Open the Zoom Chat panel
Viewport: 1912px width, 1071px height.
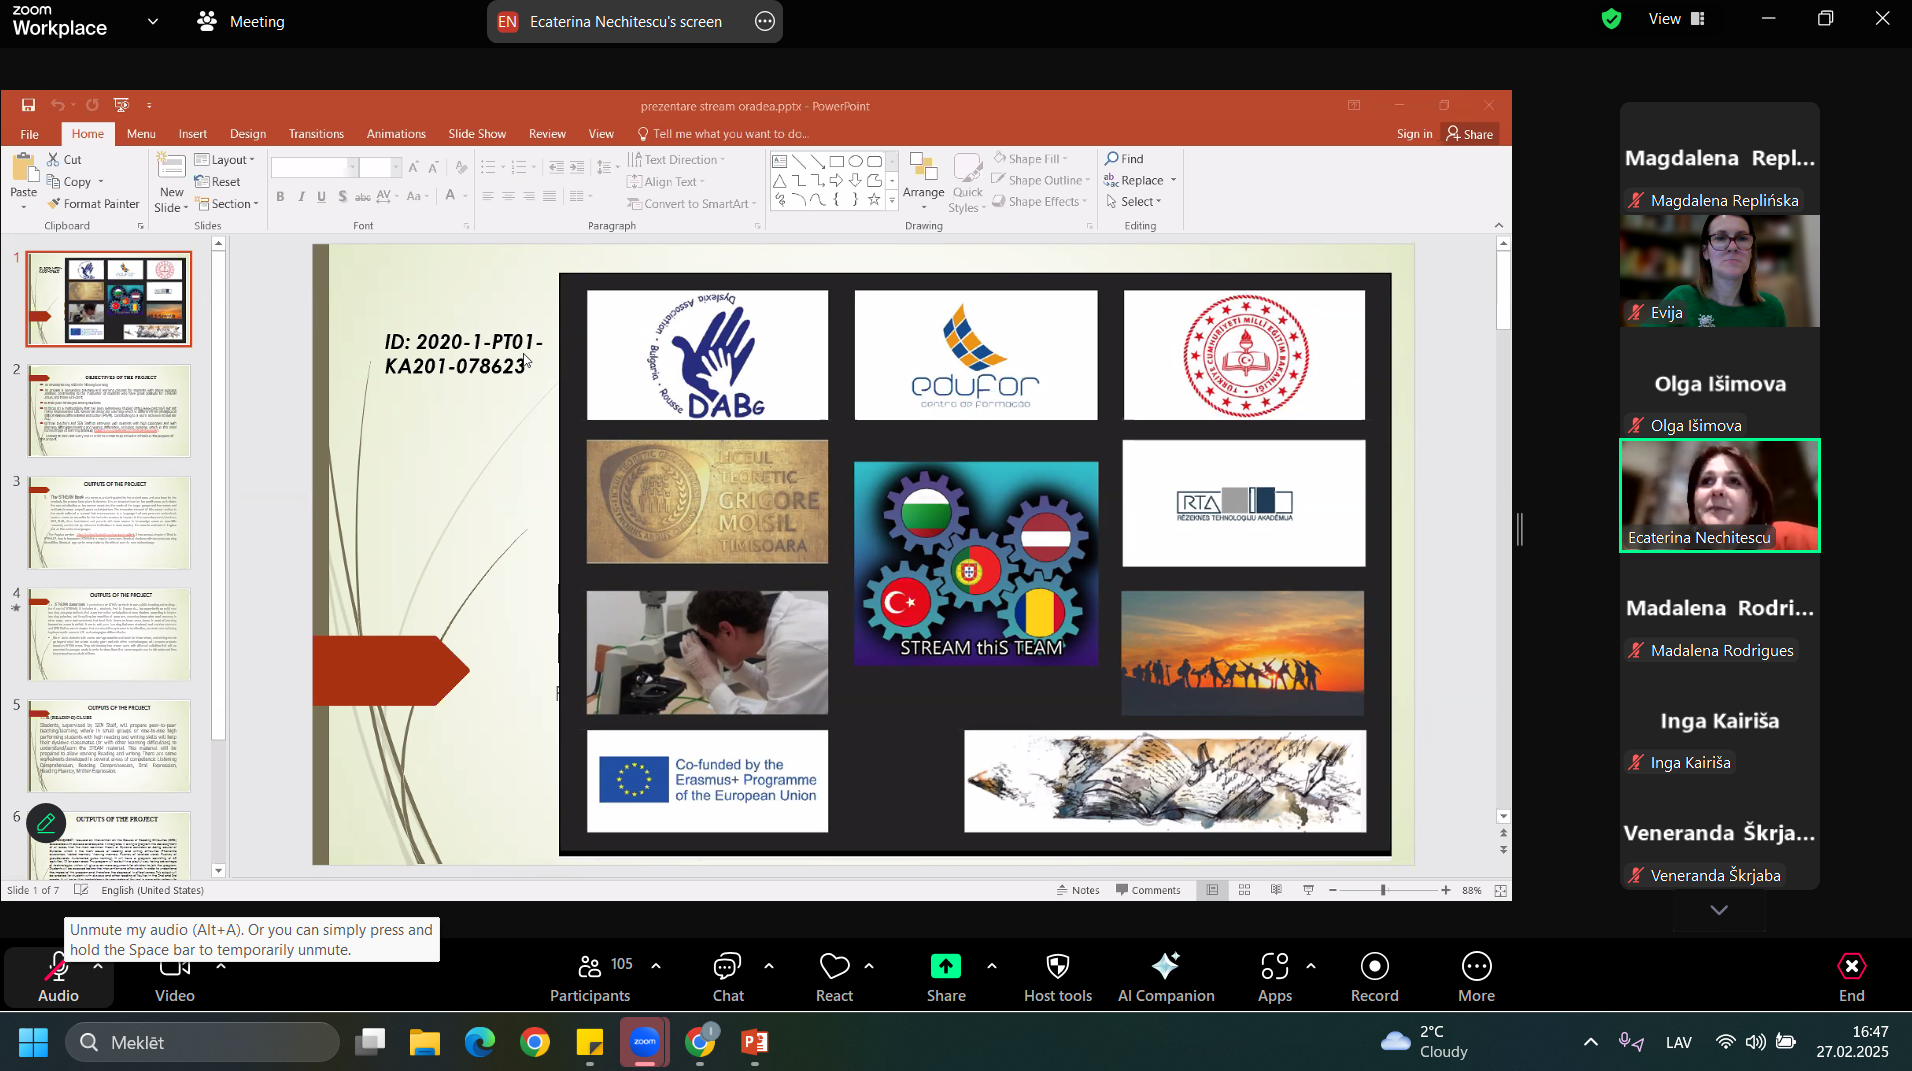727,977
